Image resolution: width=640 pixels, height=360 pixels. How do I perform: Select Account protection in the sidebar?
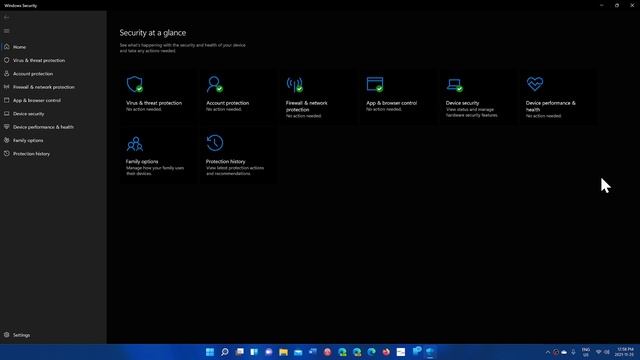(x=53, y=74)
